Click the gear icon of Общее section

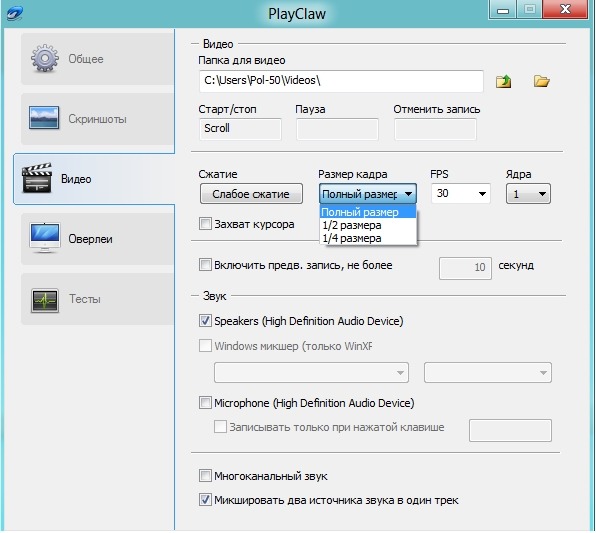click(45, 59)
